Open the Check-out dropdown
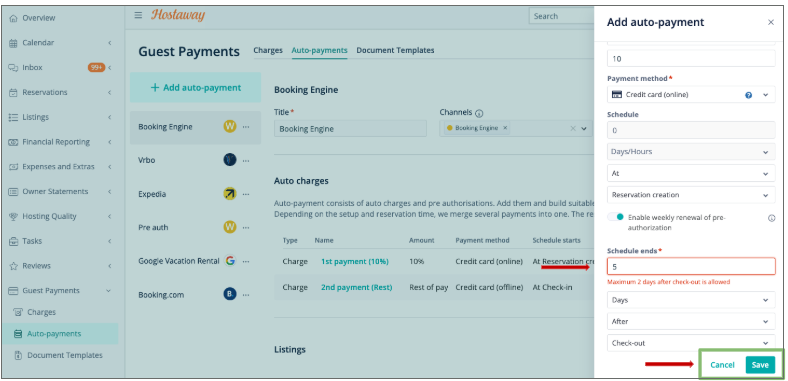 (691, 343)
